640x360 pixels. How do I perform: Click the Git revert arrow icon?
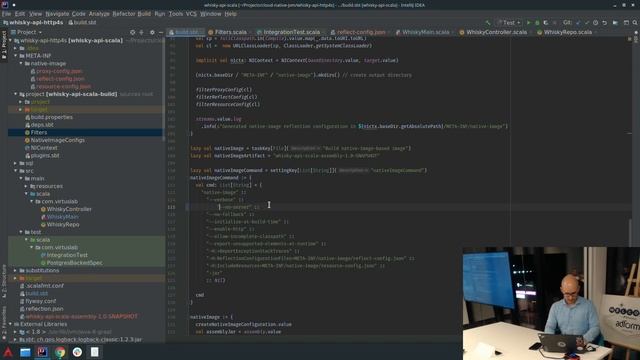click(604, 23)
